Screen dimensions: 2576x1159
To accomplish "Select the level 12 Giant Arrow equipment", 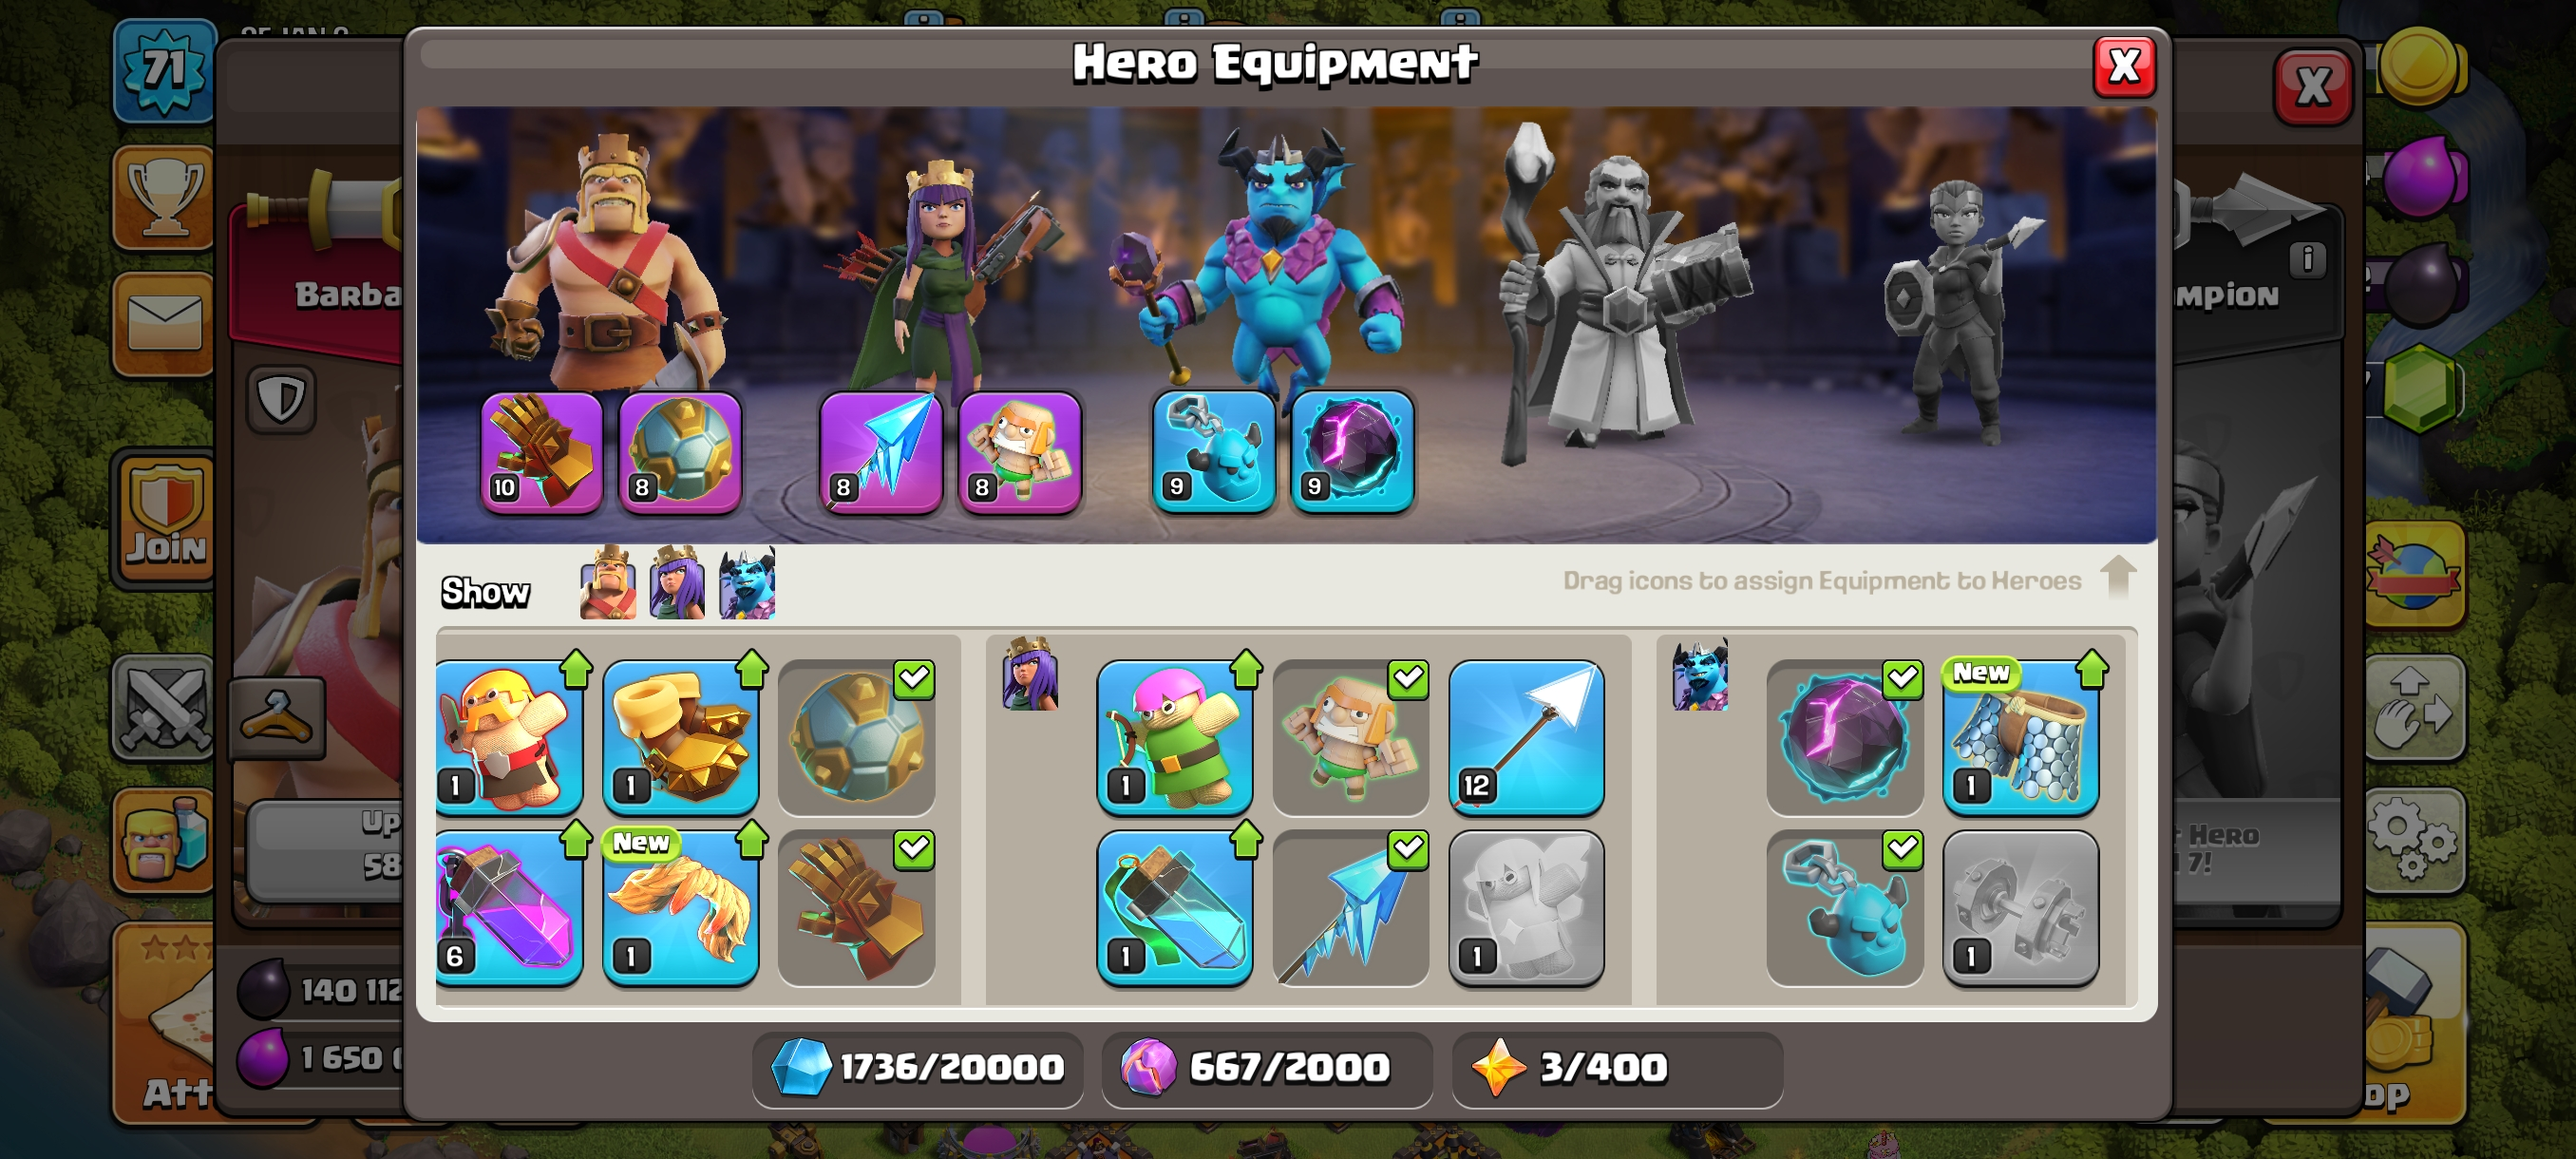I will coord(1526,737).
